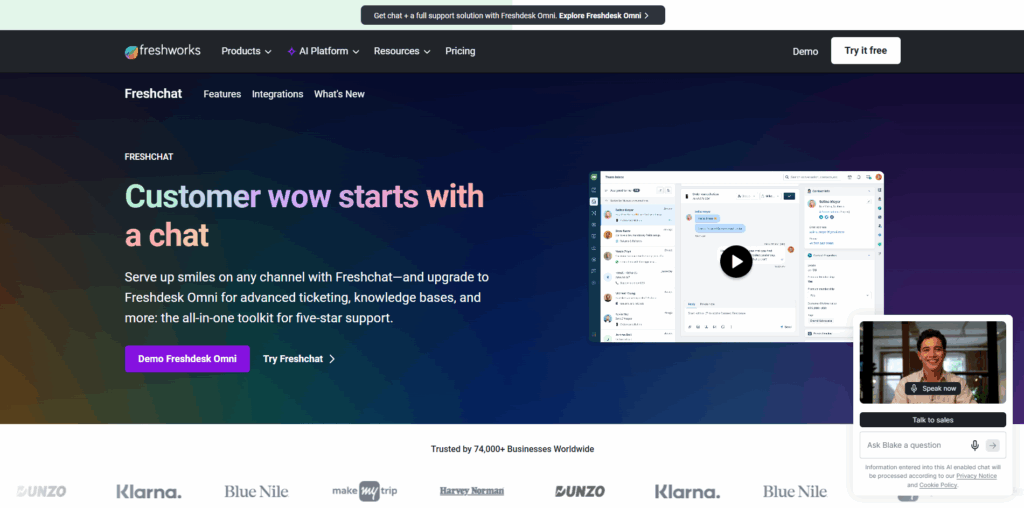This screenshot has width=1024, height=508.
Task: Open the Features tab
Action: (222, 94)
